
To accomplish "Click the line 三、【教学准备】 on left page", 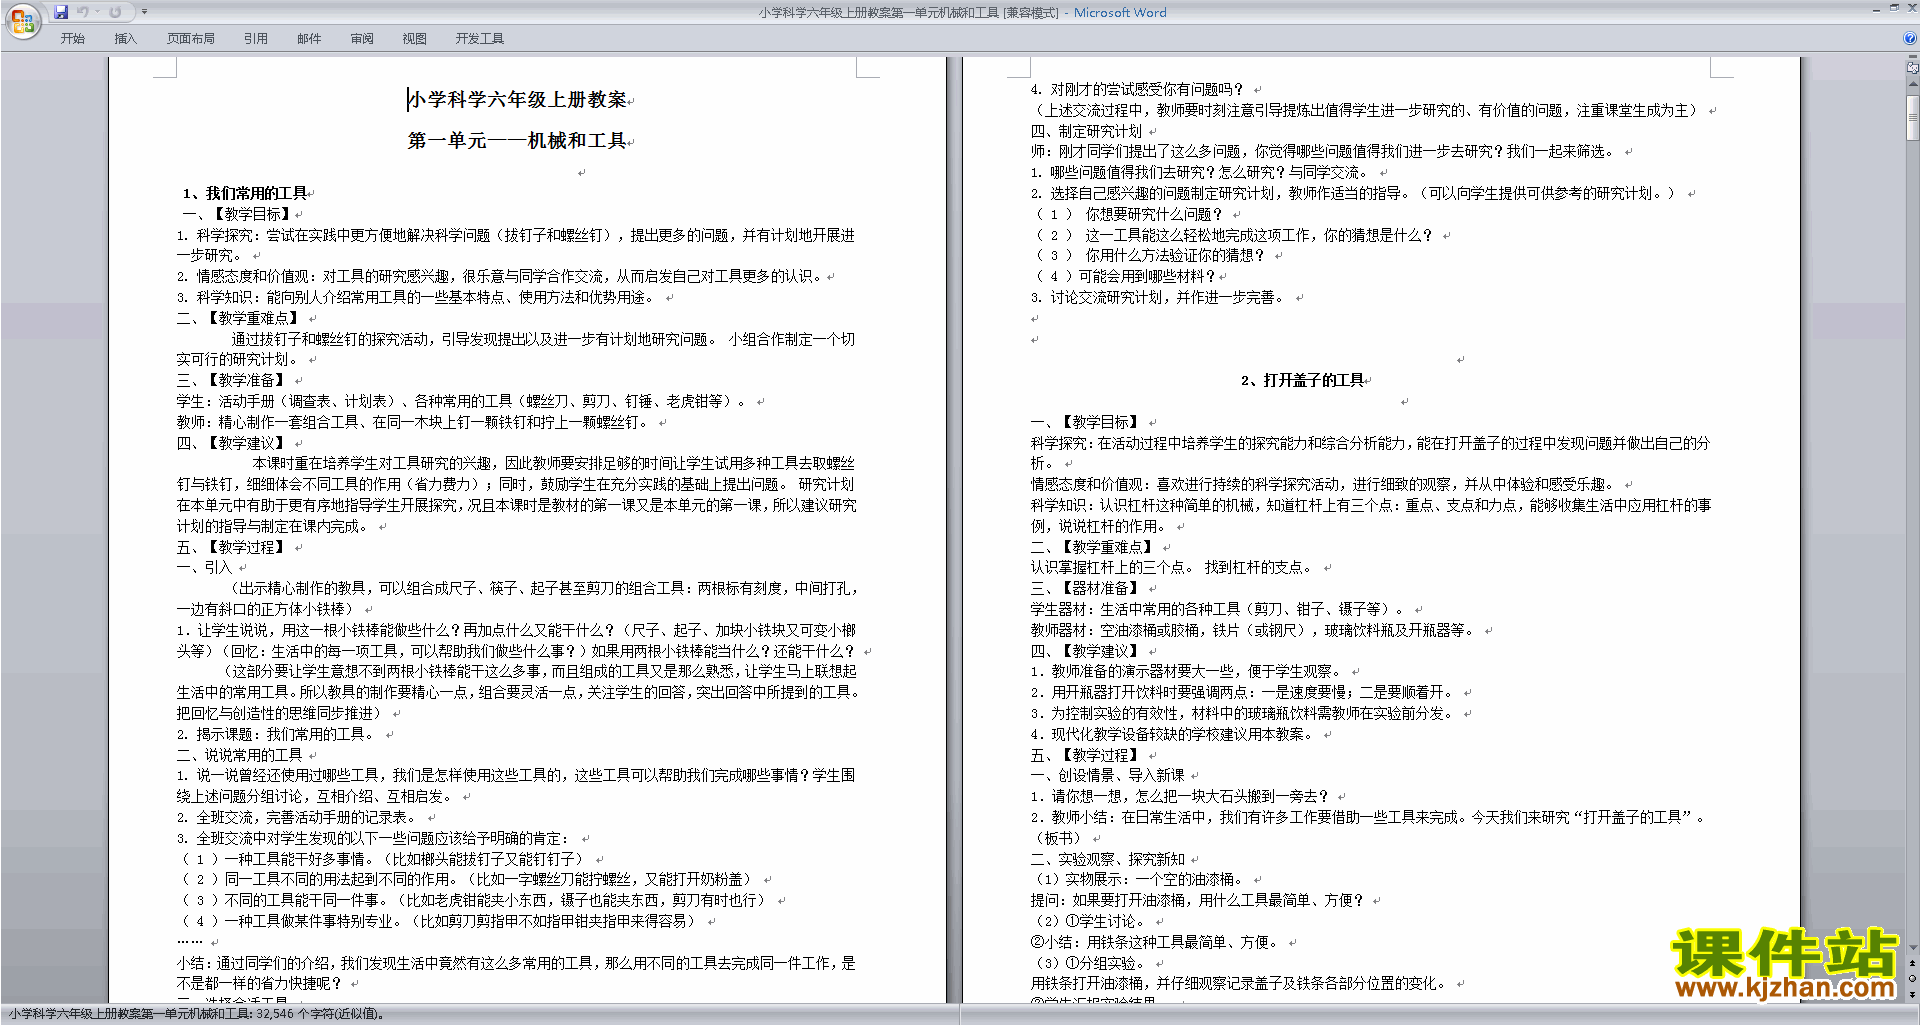I will [233, 380].
